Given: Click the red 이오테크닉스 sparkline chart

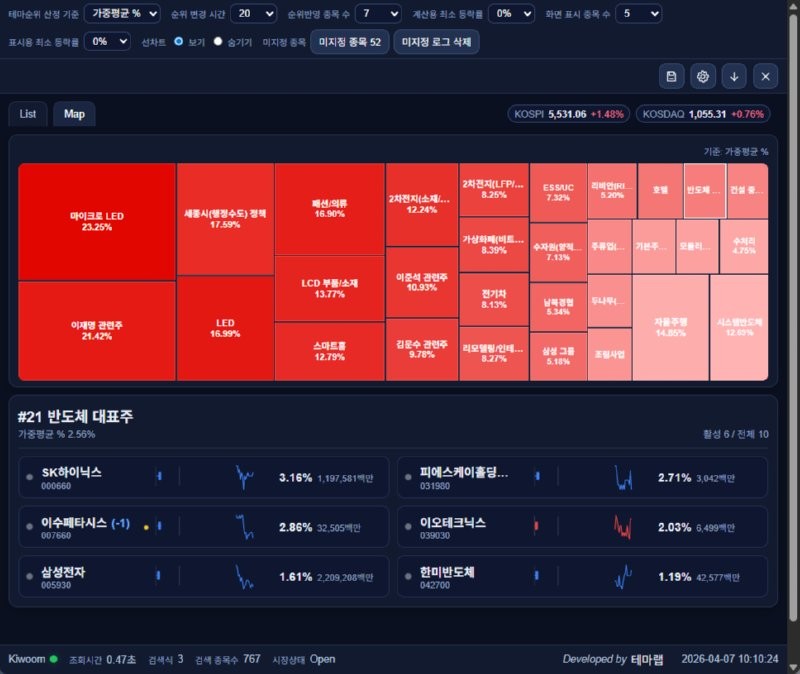Looking at the screenshot, I should click(x=624, y=525).
